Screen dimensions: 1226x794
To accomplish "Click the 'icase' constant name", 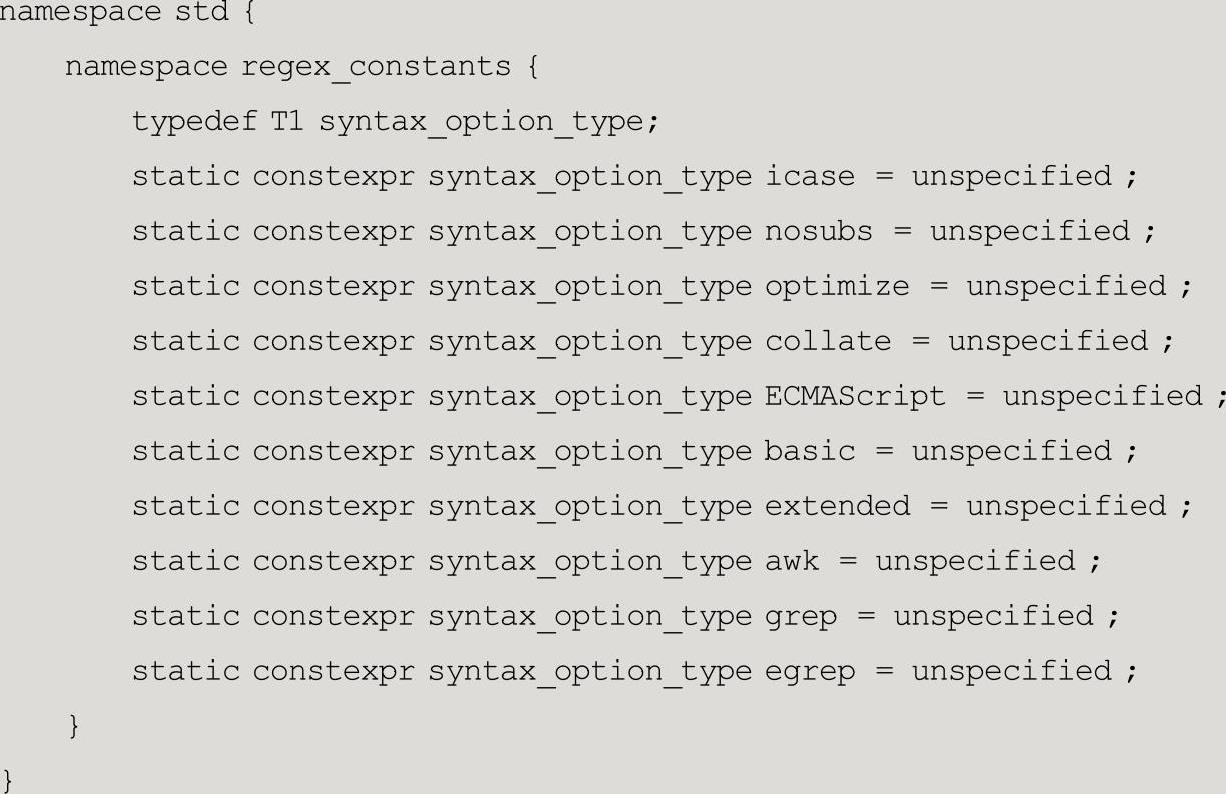I will click(x=810, y=176).
